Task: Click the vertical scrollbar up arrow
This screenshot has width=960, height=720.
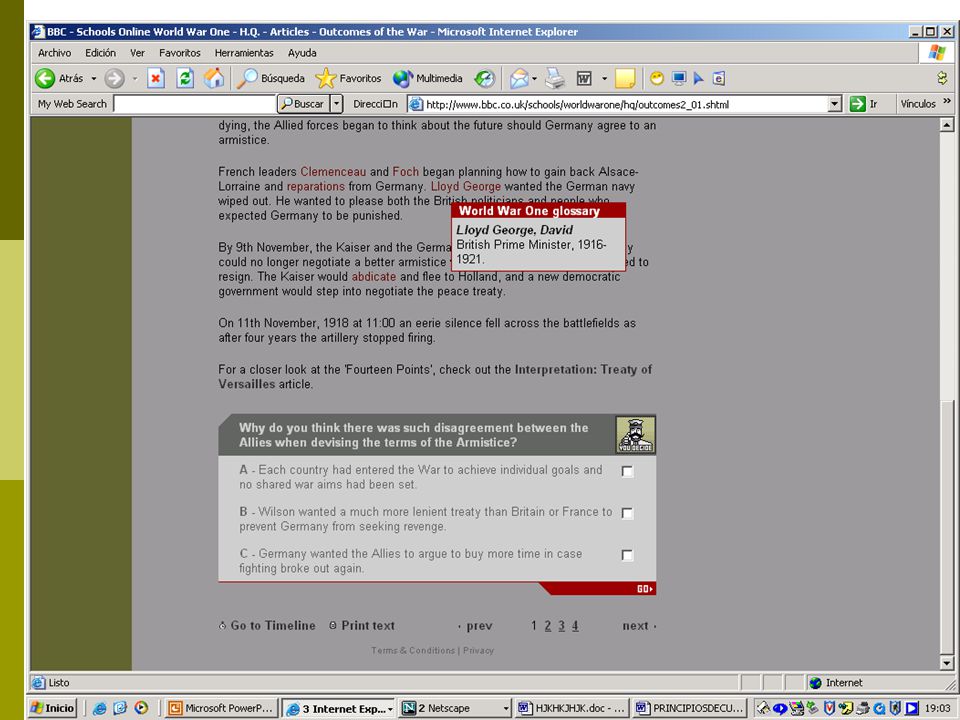Action: (947, 125)
